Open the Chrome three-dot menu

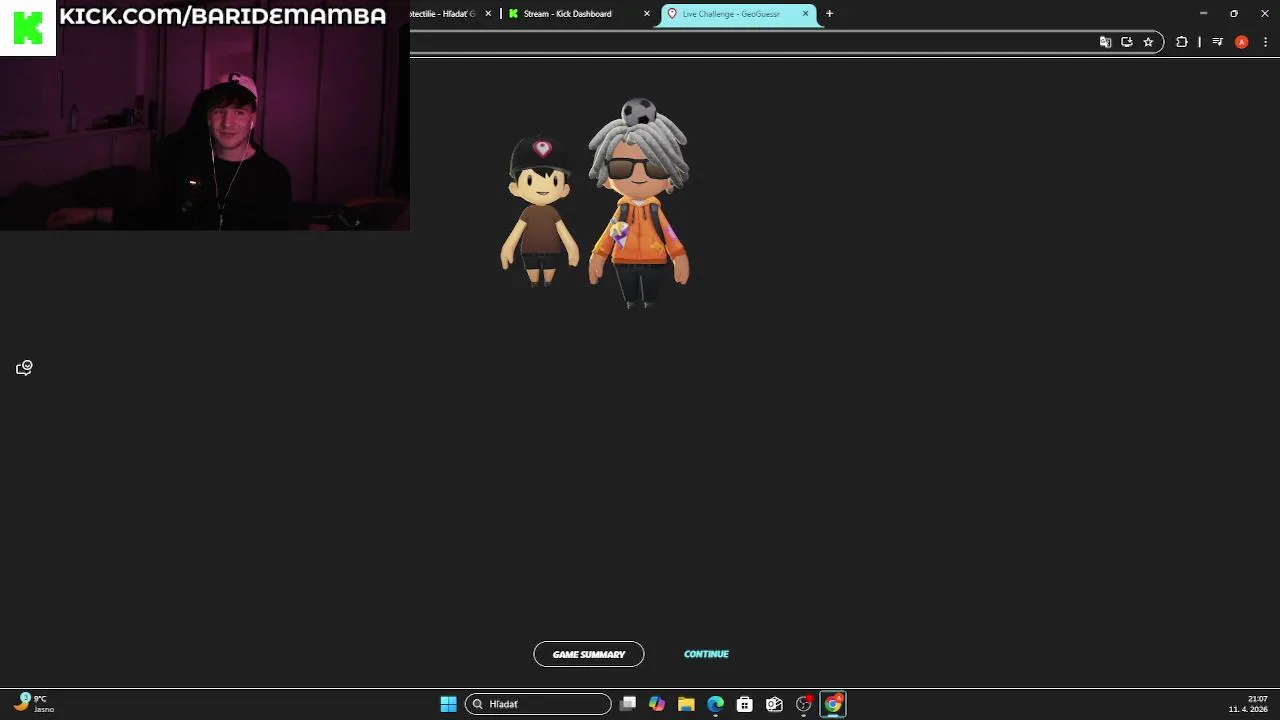pyautogui.click(x=1265, y=42)
